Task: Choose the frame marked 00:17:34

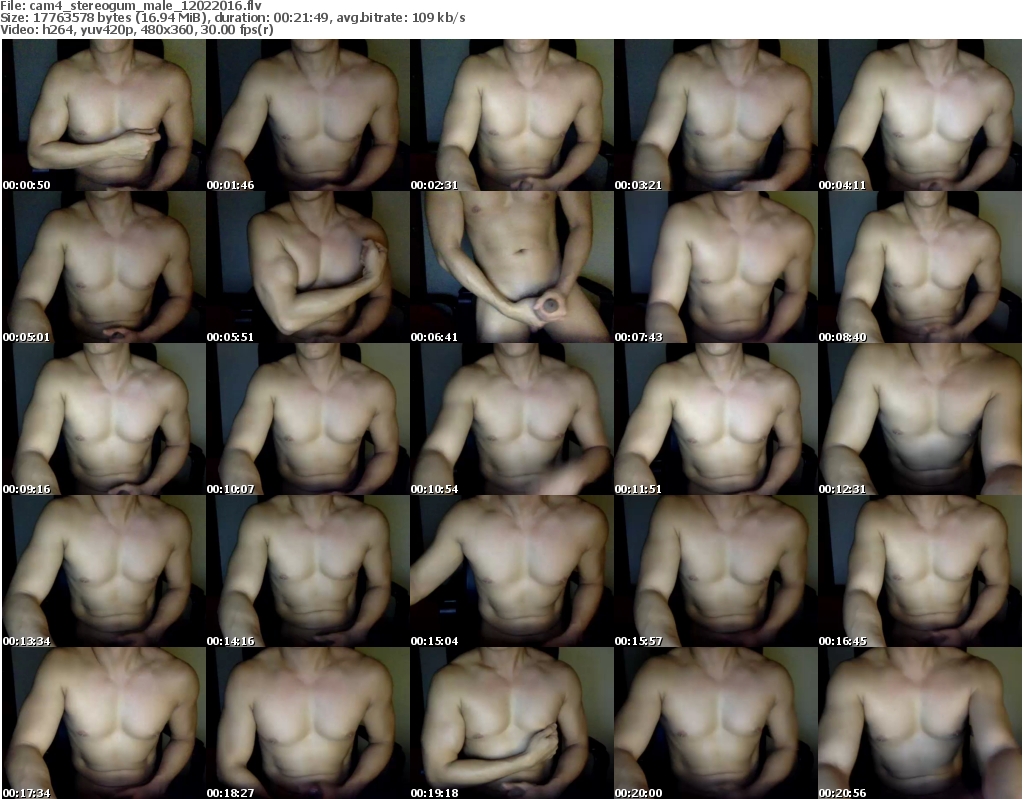Action: coord(104,723)
